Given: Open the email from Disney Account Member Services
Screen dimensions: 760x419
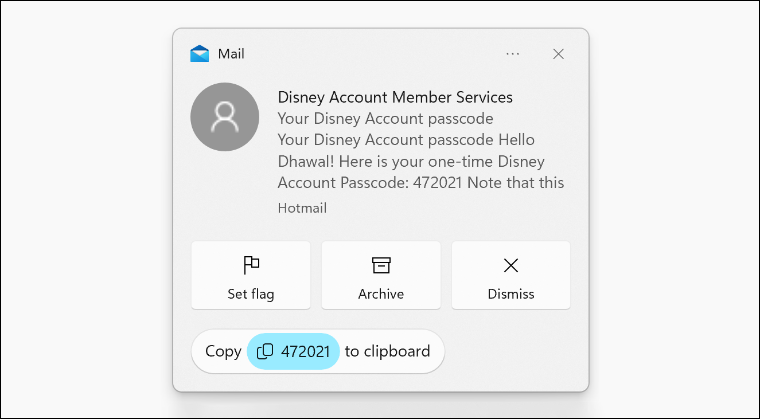Looking at the screenshot, I should pyautogui.click(x=395, y=97).
